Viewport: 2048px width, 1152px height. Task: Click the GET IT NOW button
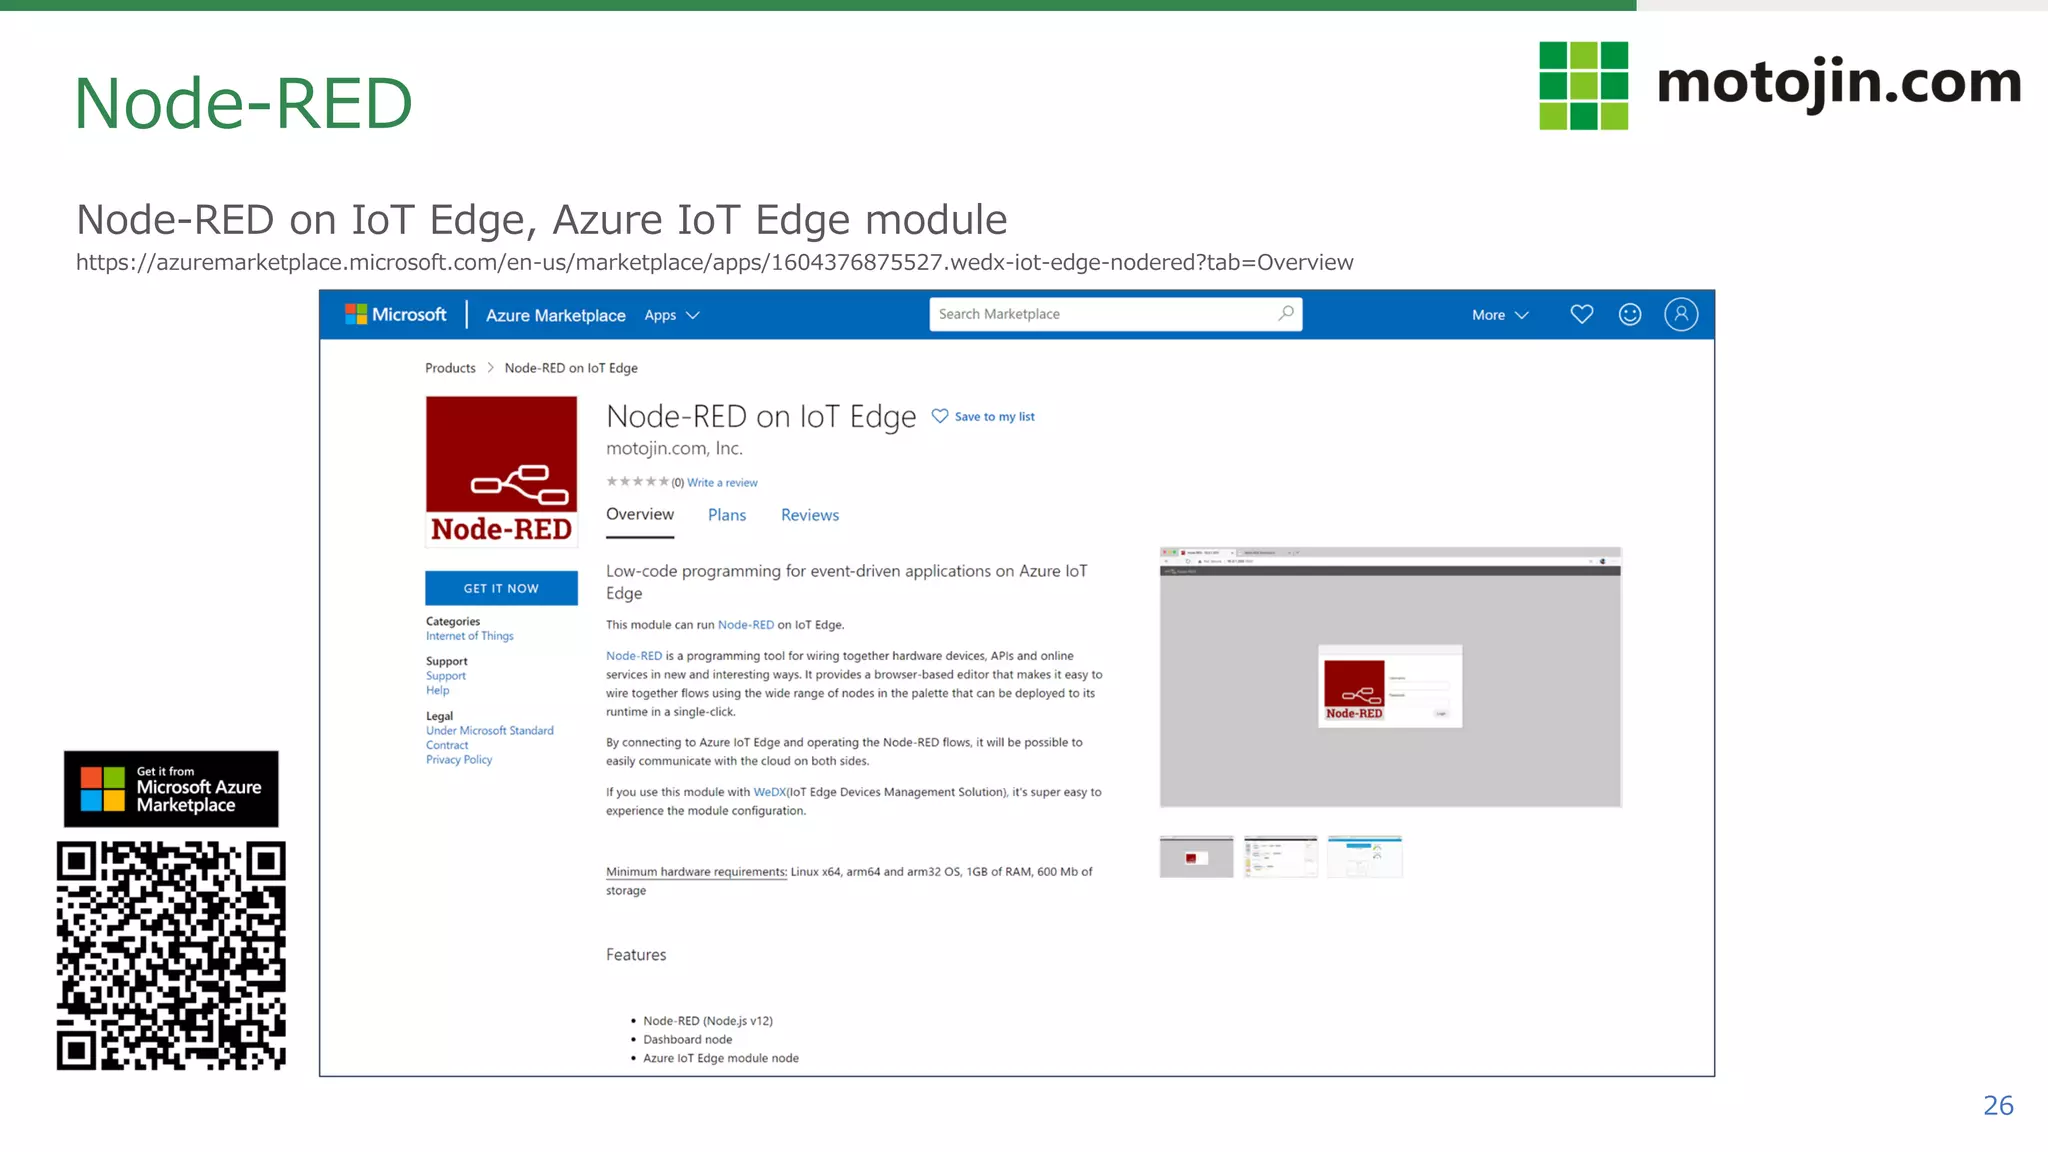click(x=501, y=588)
